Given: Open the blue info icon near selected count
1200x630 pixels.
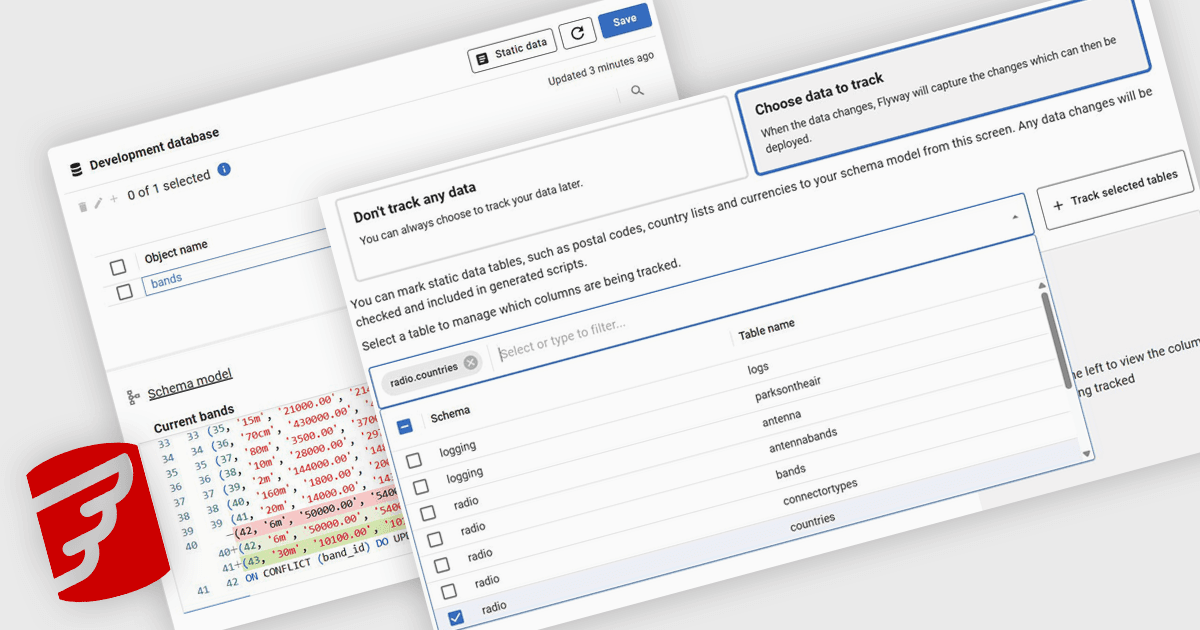Looking at the screenshot, I should (224, 169).
